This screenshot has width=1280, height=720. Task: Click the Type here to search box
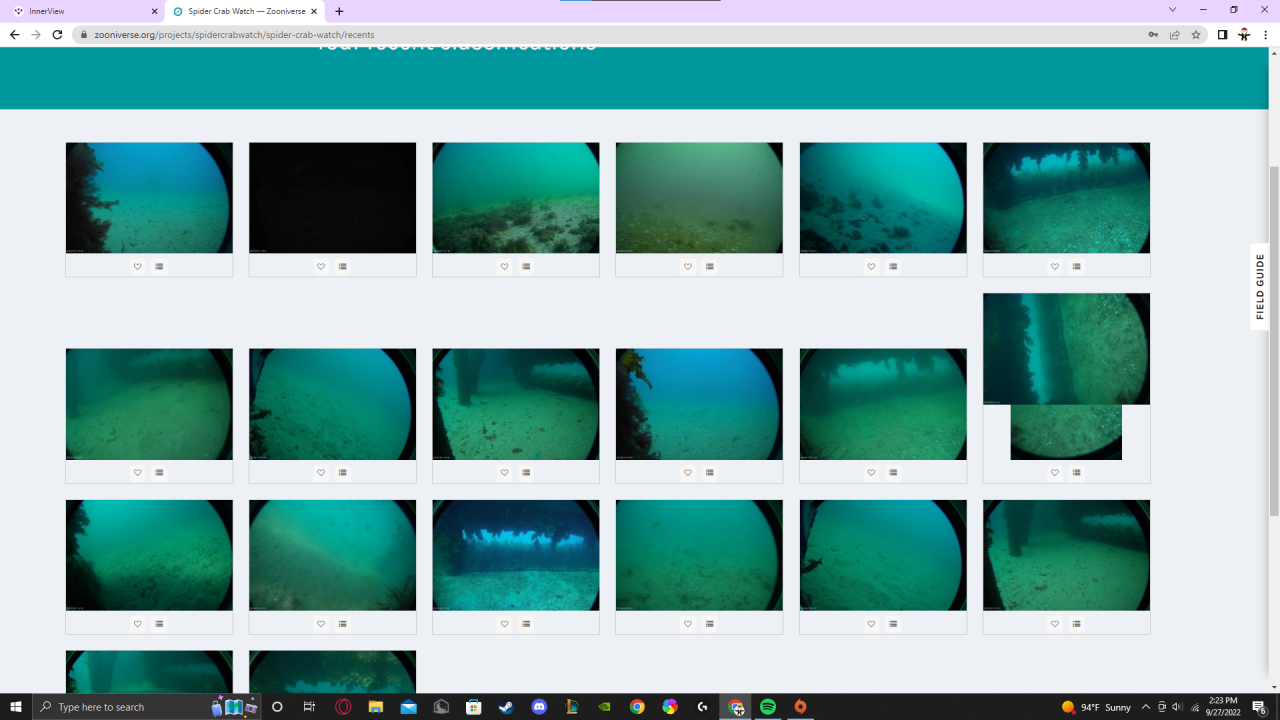click(x=147, y=707)
